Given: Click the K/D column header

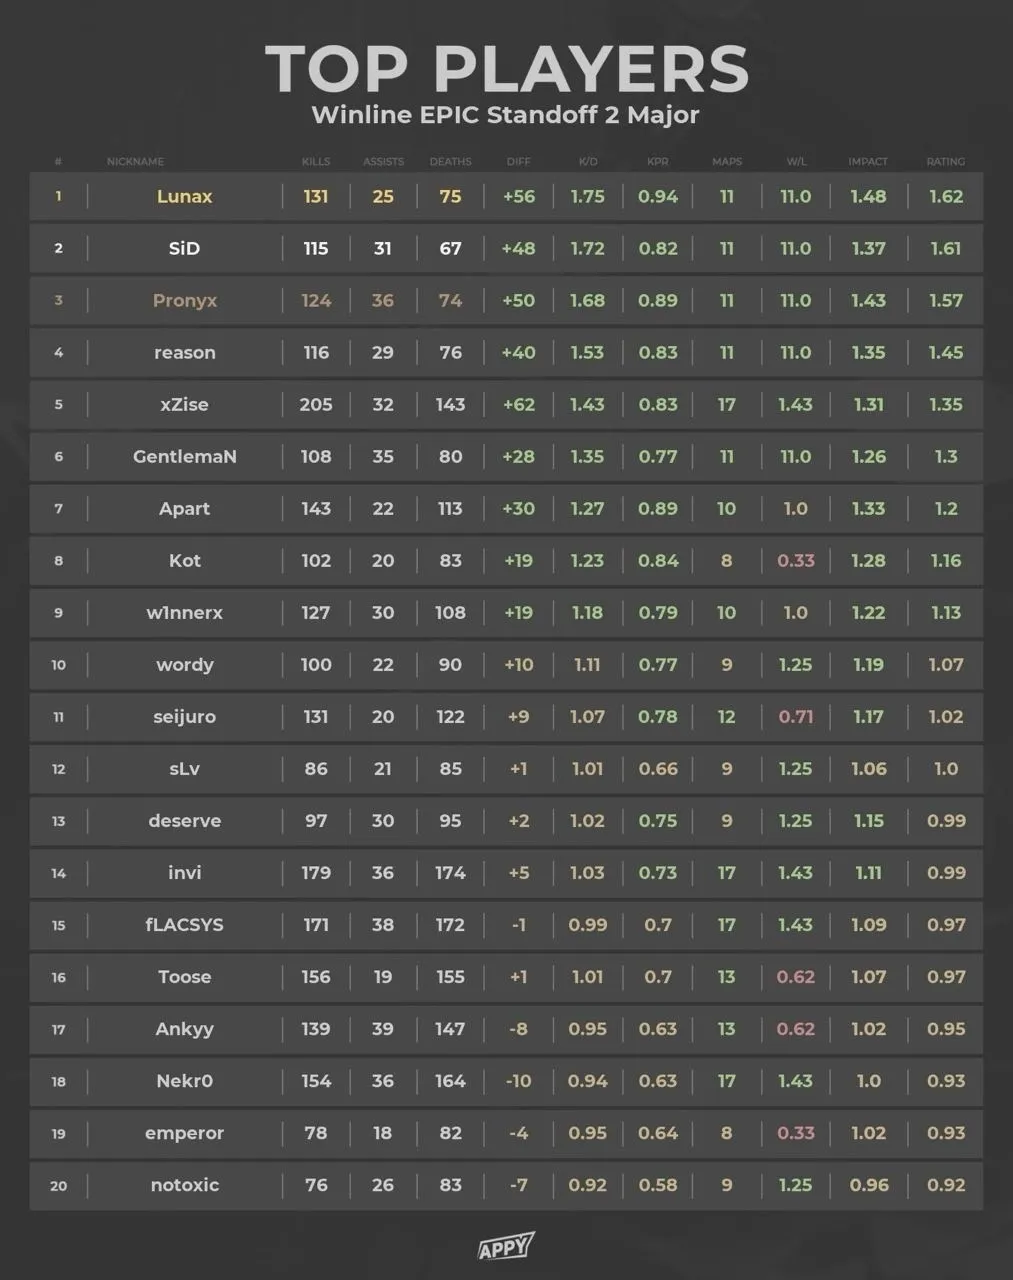Looking at the screenshot, I should (588, 162).
